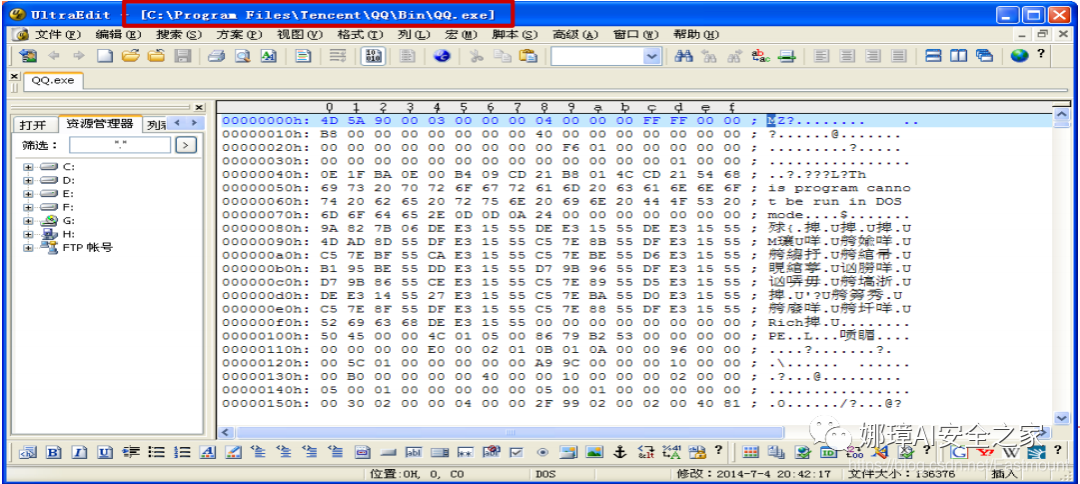This screenshot has height=484, width=1080.
Task: Click the HTML radio button insert icon
Action: pos(542,452)
